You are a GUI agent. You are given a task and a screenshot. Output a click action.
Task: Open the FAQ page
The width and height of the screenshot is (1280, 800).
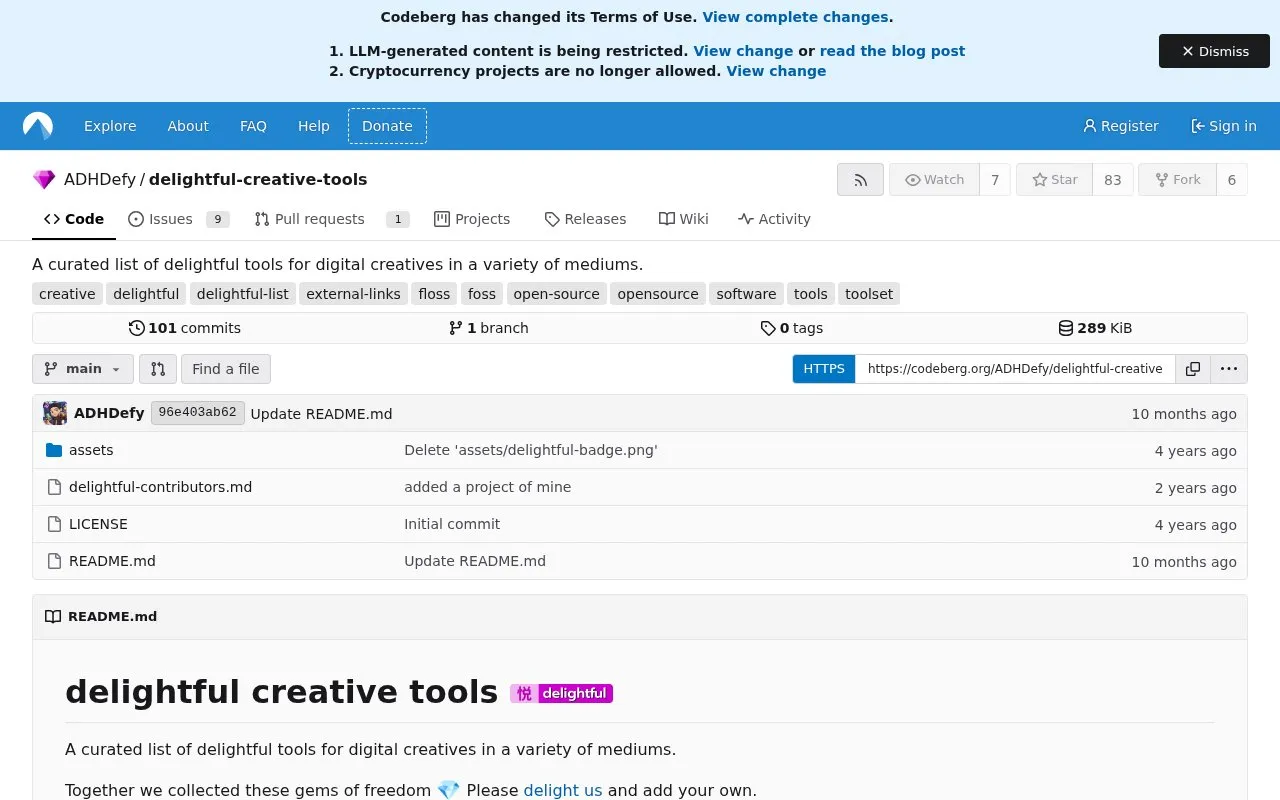tap(253, 126)
